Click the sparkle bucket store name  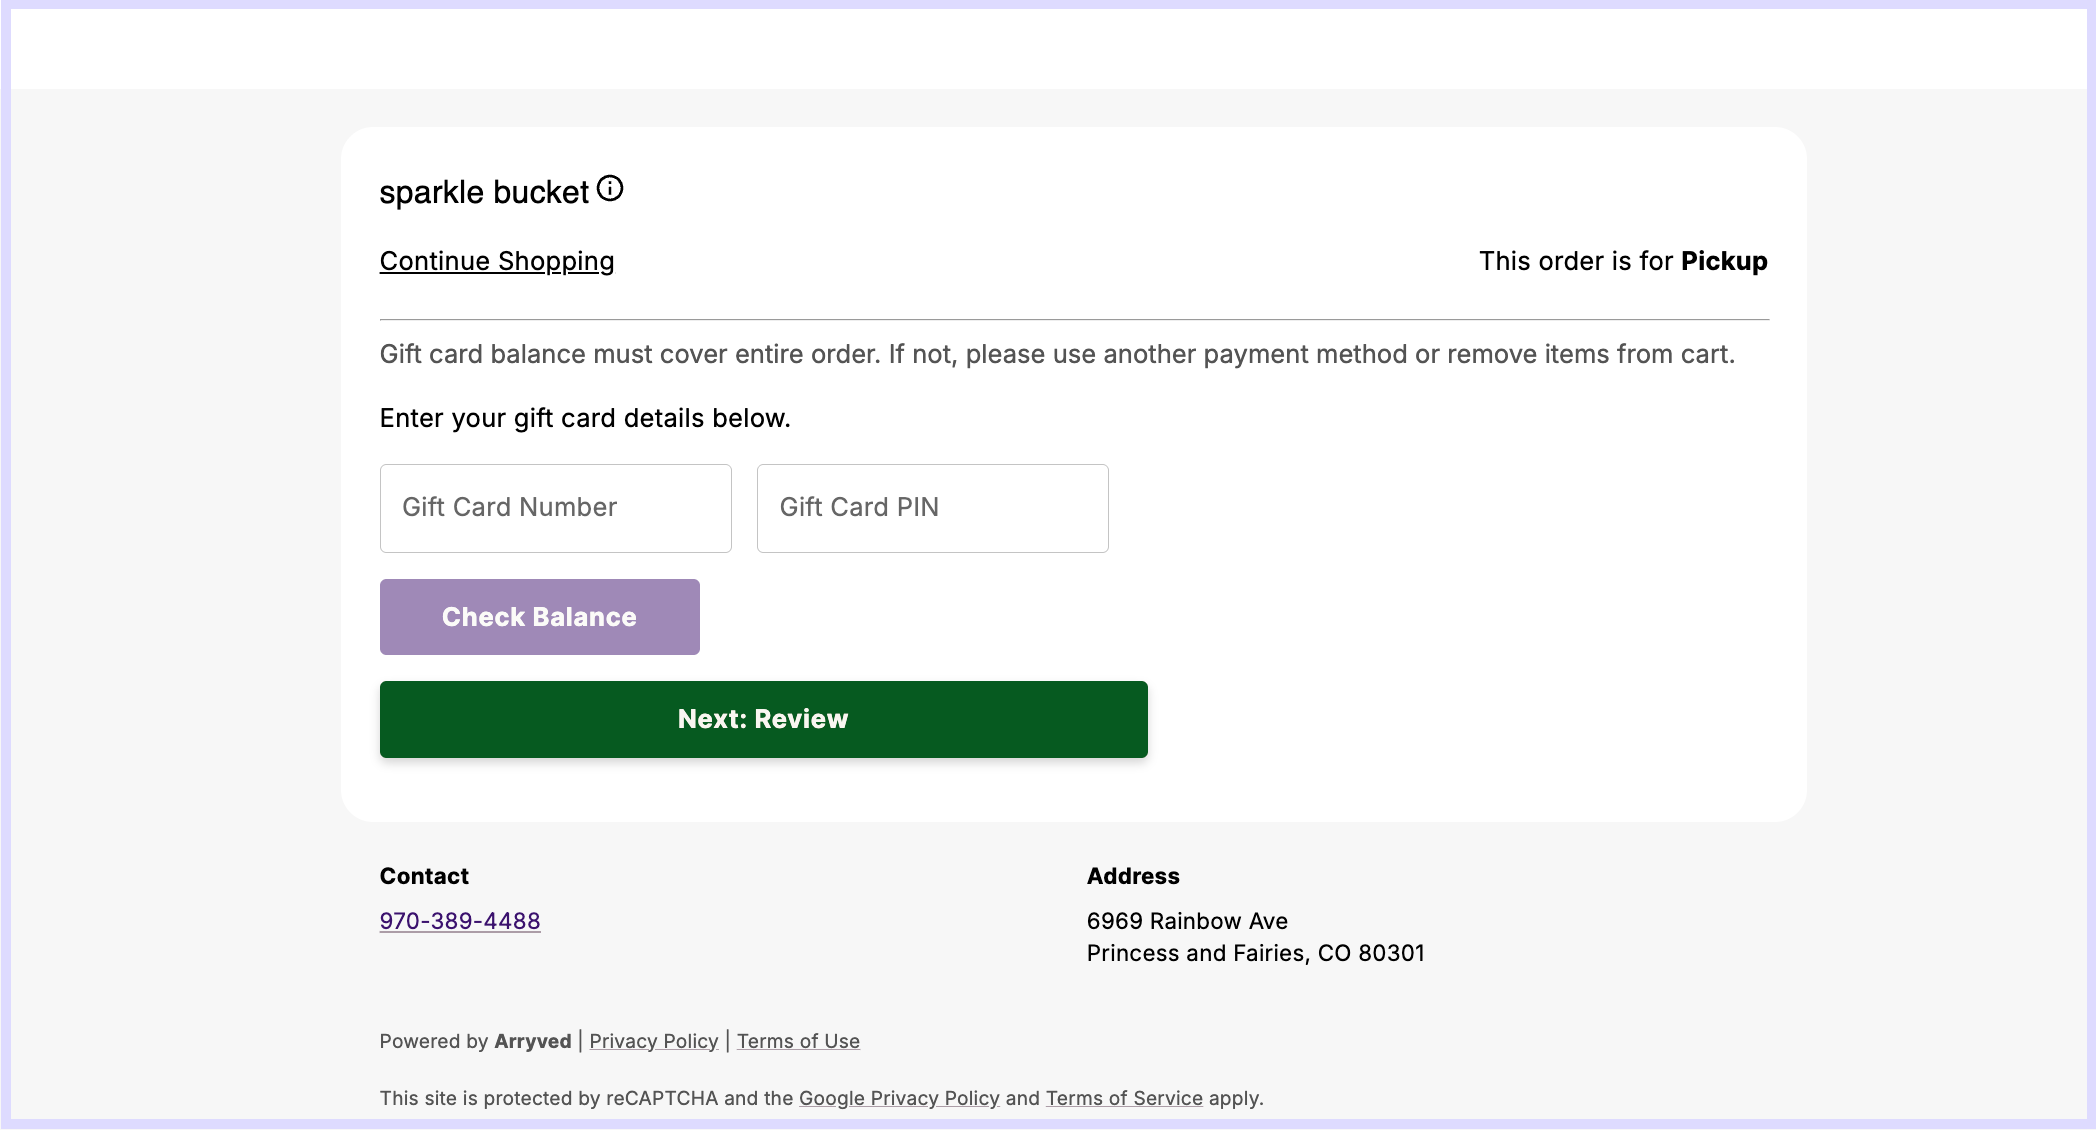484,192
